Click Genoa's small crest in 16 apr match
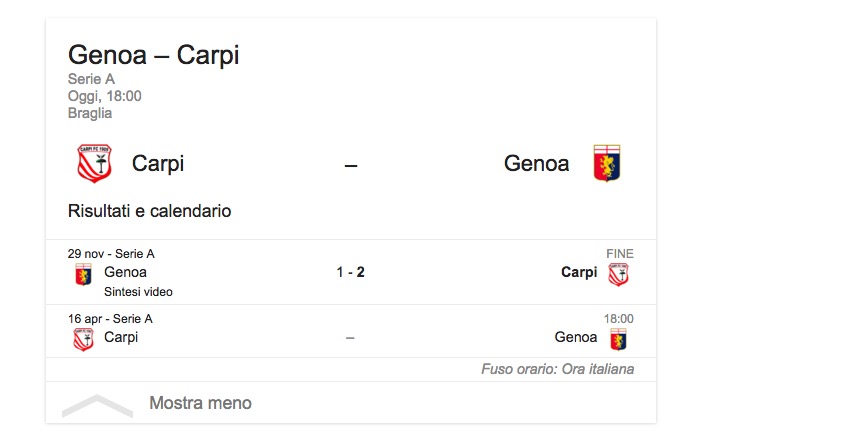Screen dimensions: 856x439 click(619, 339)
